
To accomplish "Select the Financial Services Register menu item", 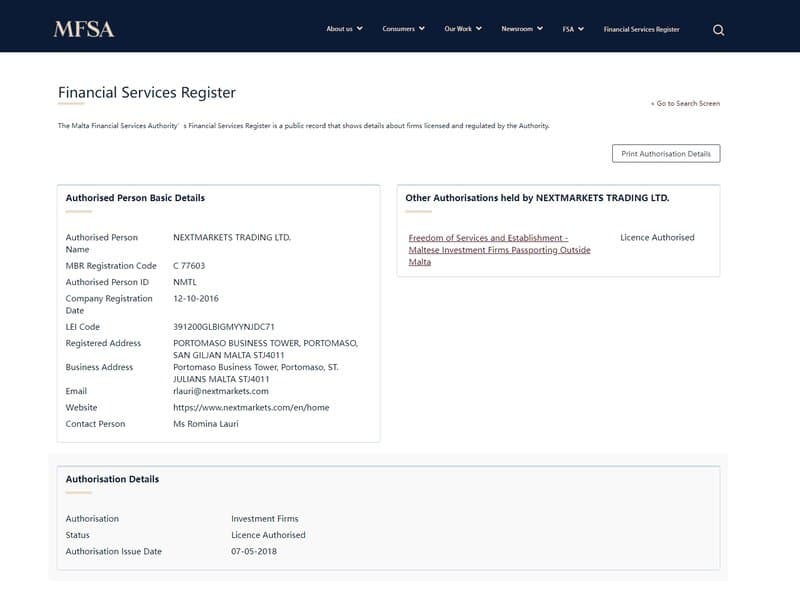I will pos(640,30).
